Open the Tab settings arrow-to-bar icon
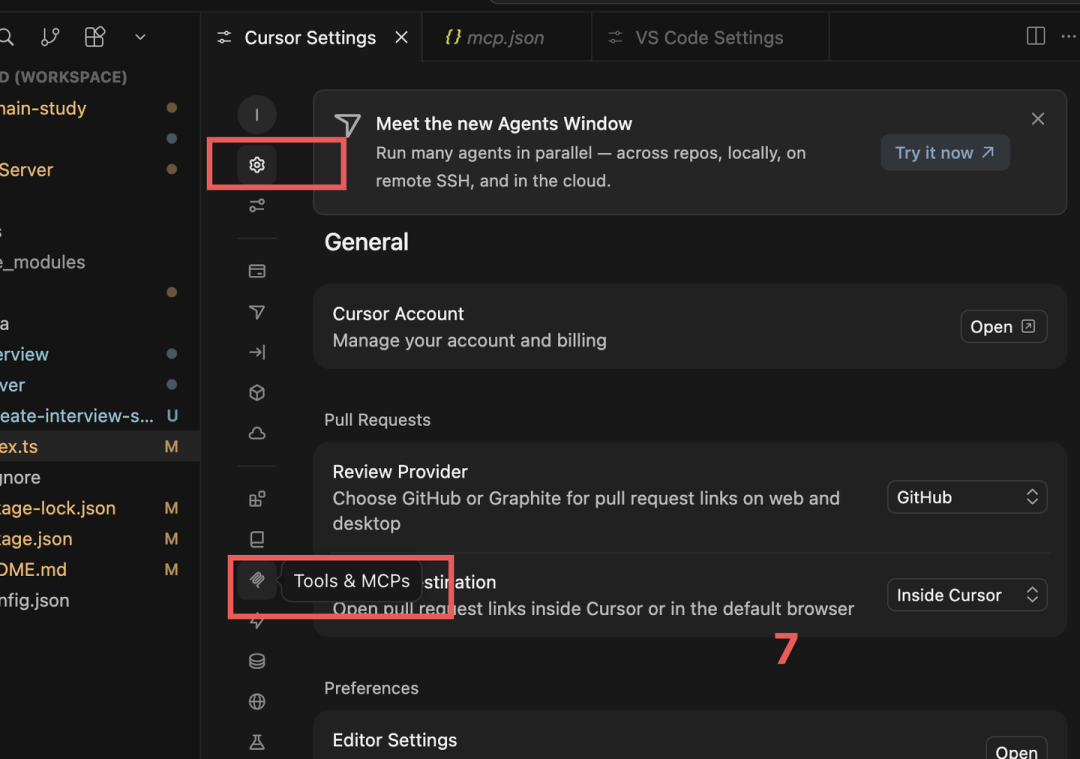 (x=257, y=352)
